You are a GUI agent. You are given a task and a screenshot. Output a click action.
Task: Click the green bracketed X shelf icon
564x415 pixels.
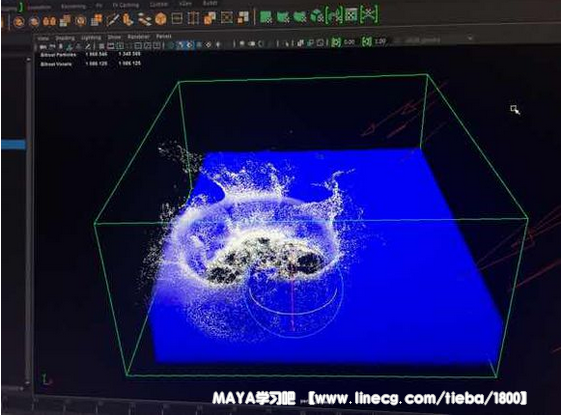(369, 14)
